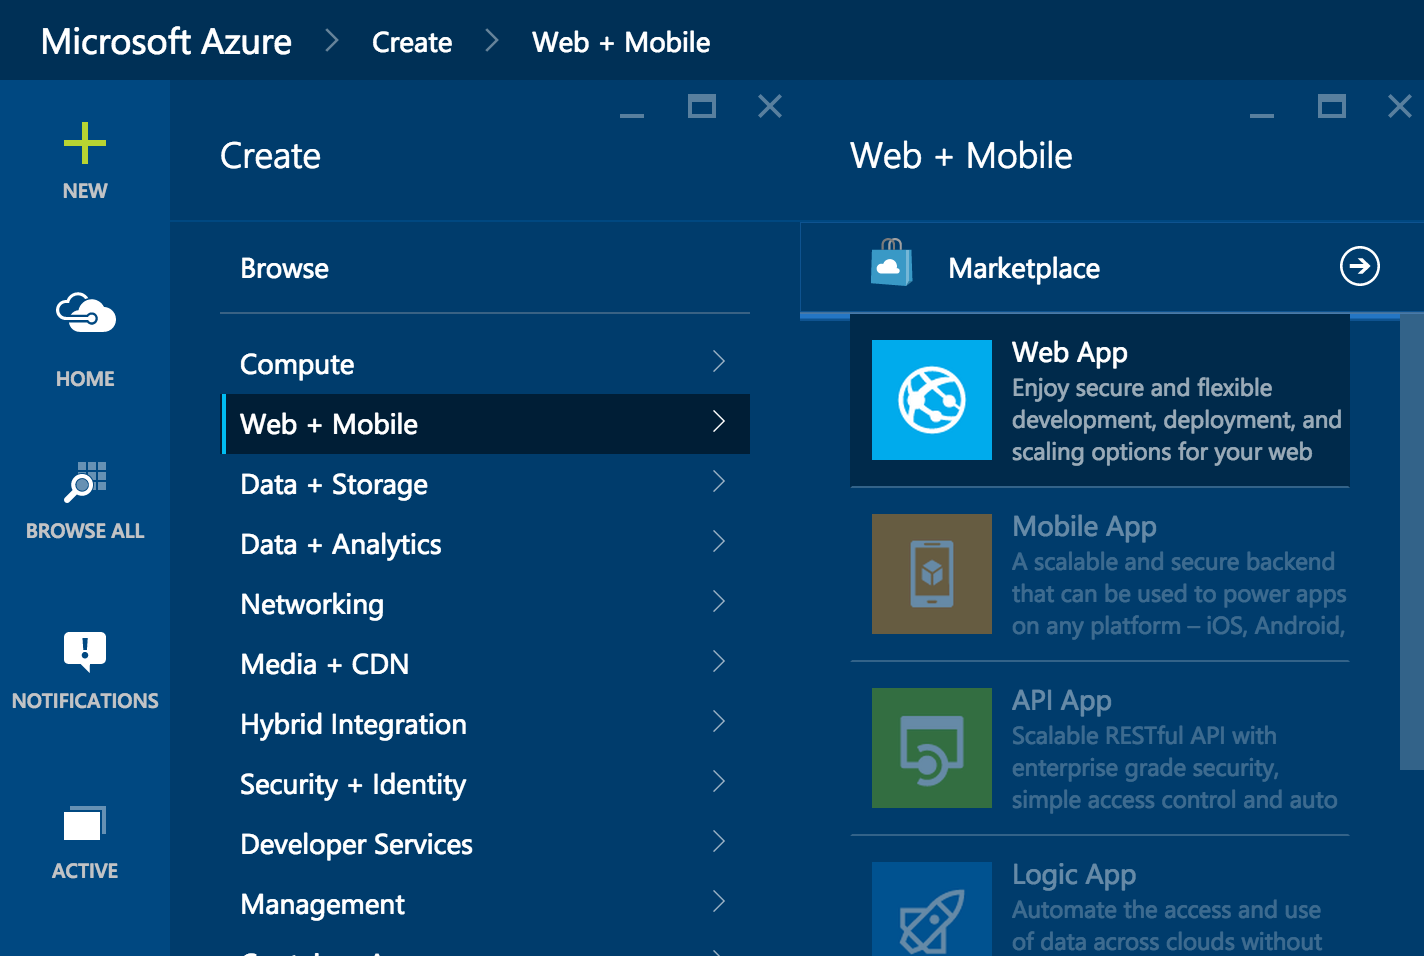Expand the Web + Mobile chevron

[x=719, y=421]
